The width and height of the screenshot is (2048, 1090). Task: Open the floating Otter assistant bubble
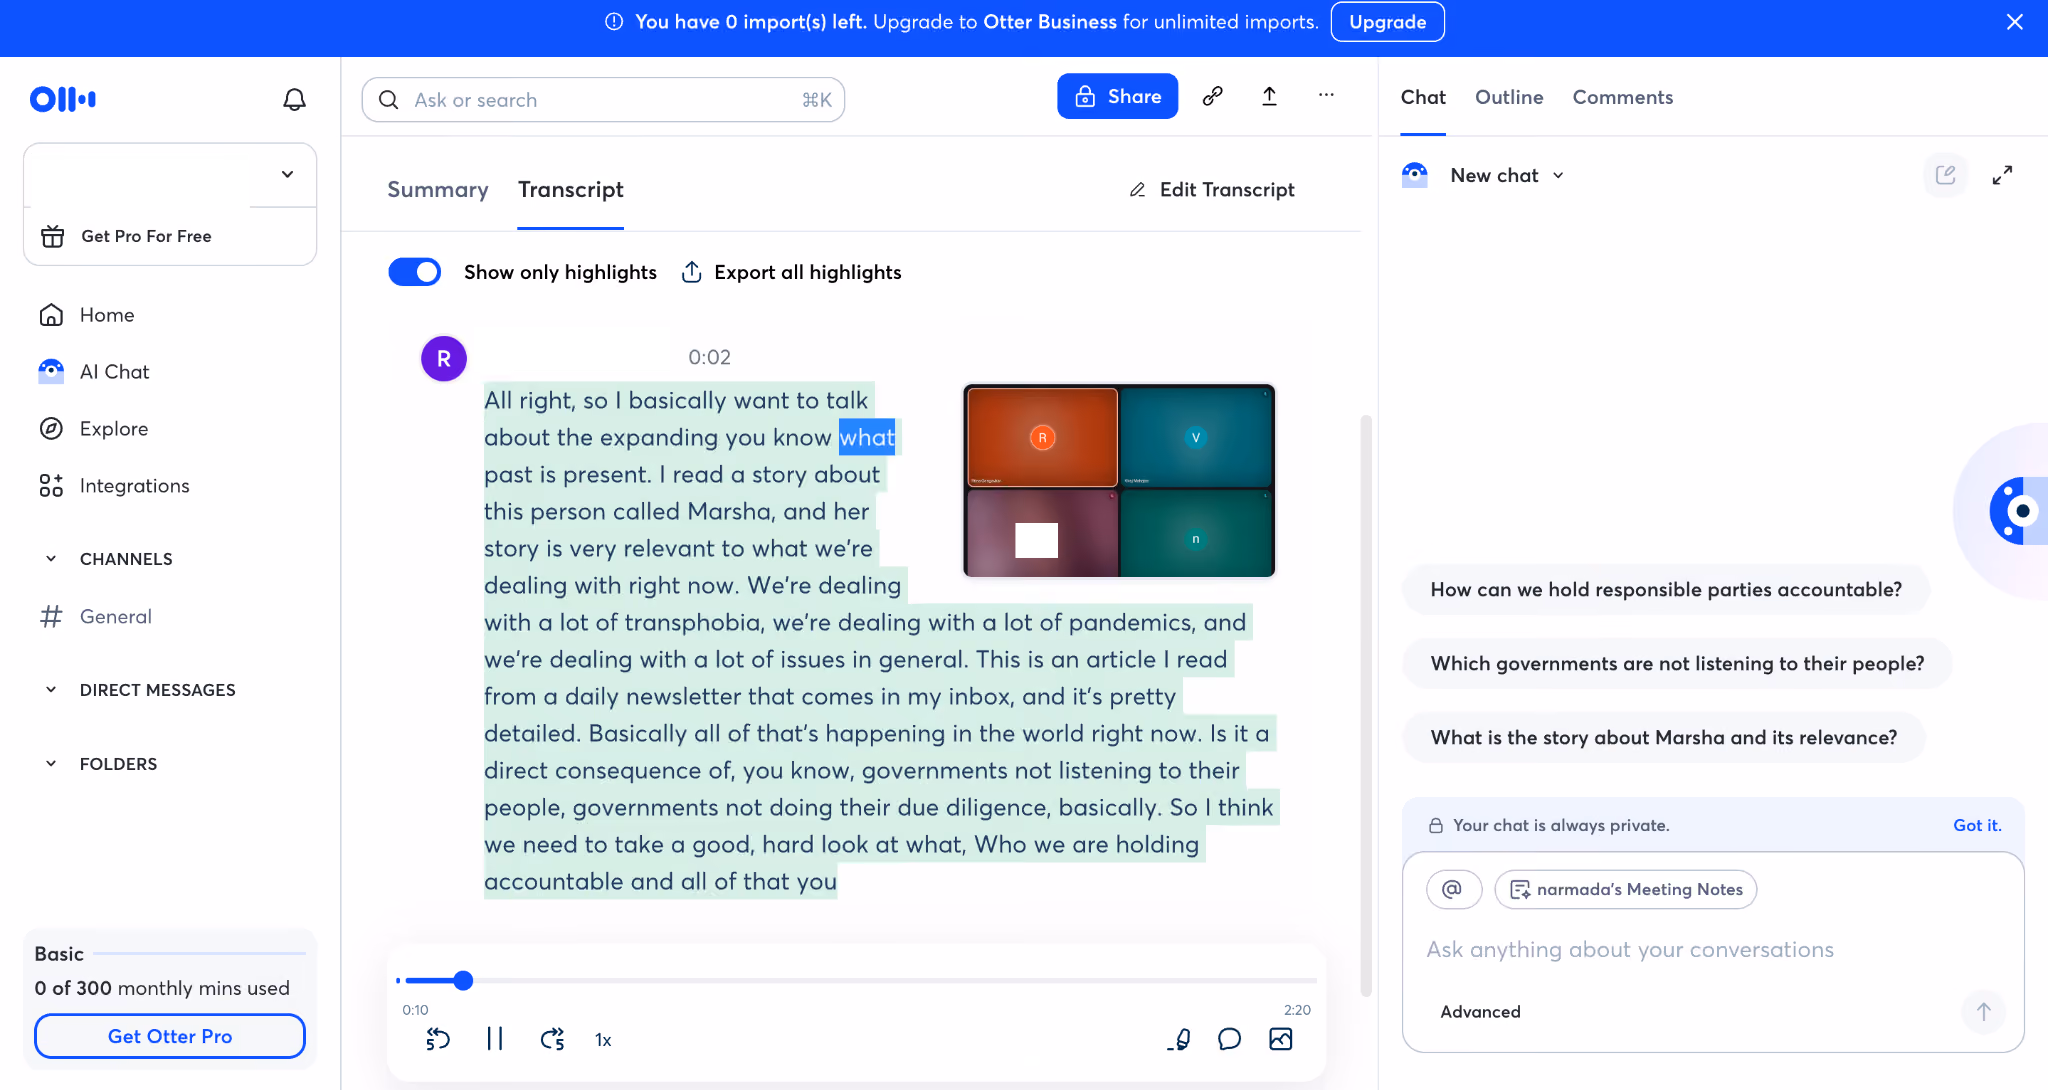click(x=2020, y=511)
